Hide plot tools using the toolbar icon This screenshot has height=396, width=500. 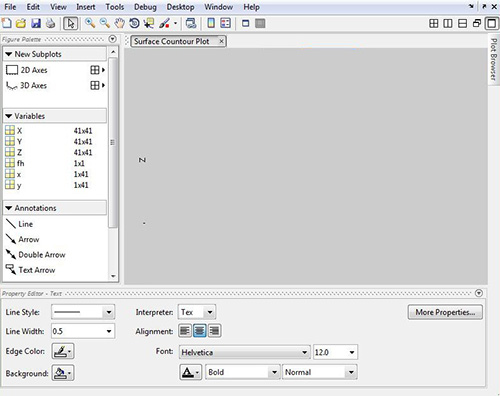[x=246, y=23]
